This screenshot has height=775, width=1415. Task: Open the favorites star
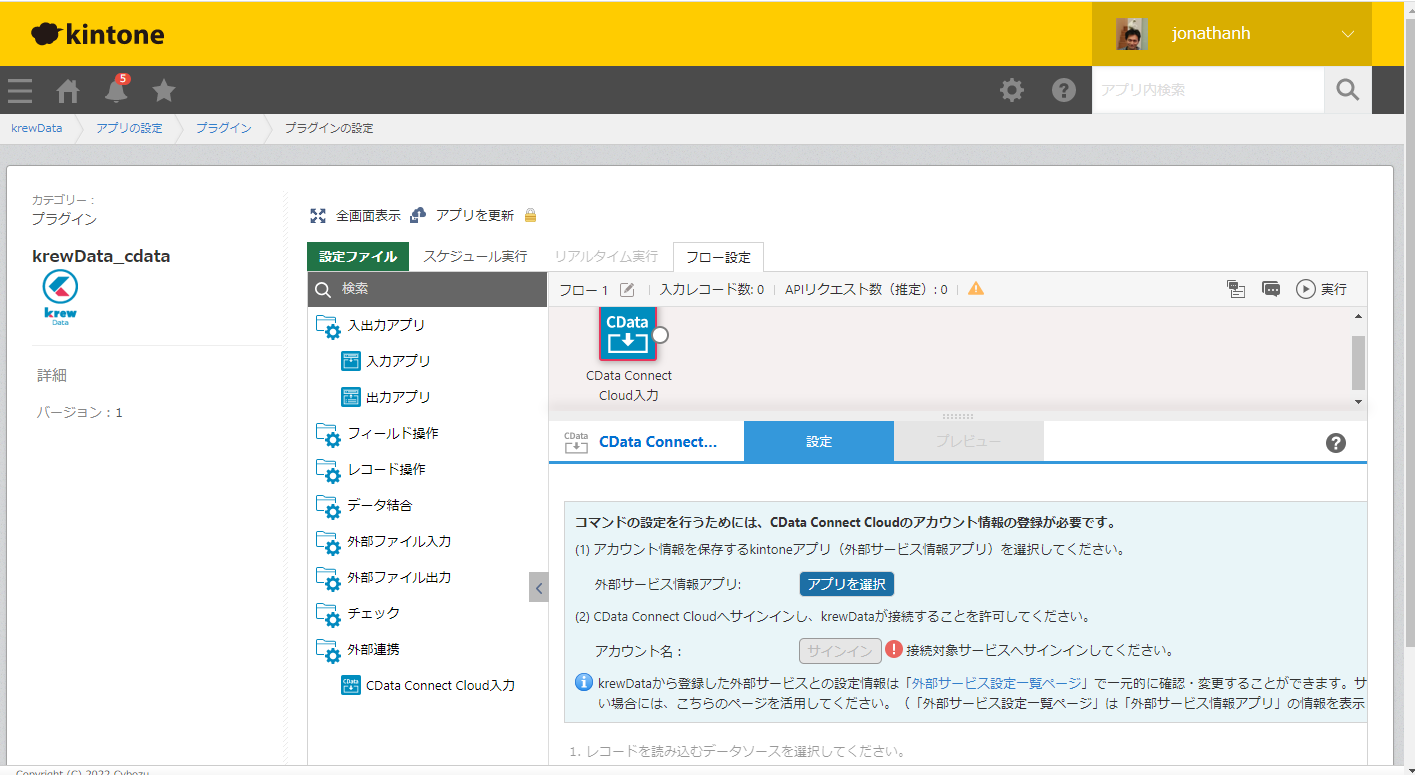[x=164, y=91]
